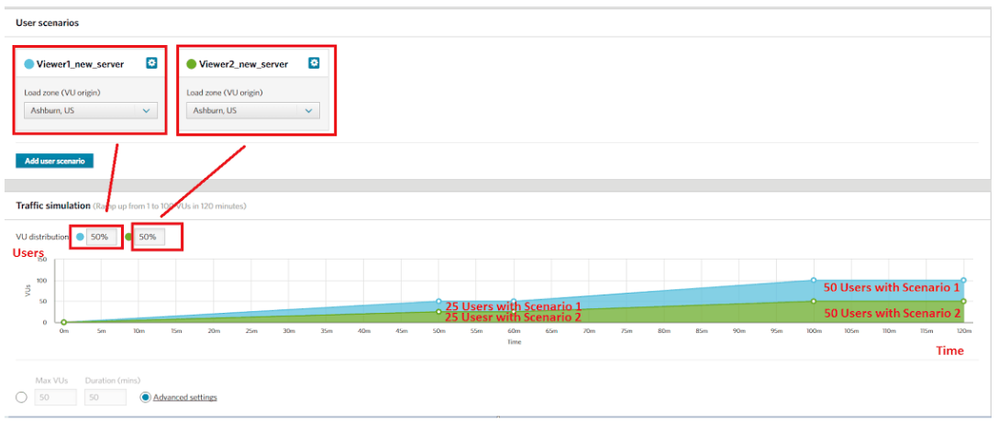Click the green dot beside Viewer2_new_server
Screen dimensions: 998x423
192,64
